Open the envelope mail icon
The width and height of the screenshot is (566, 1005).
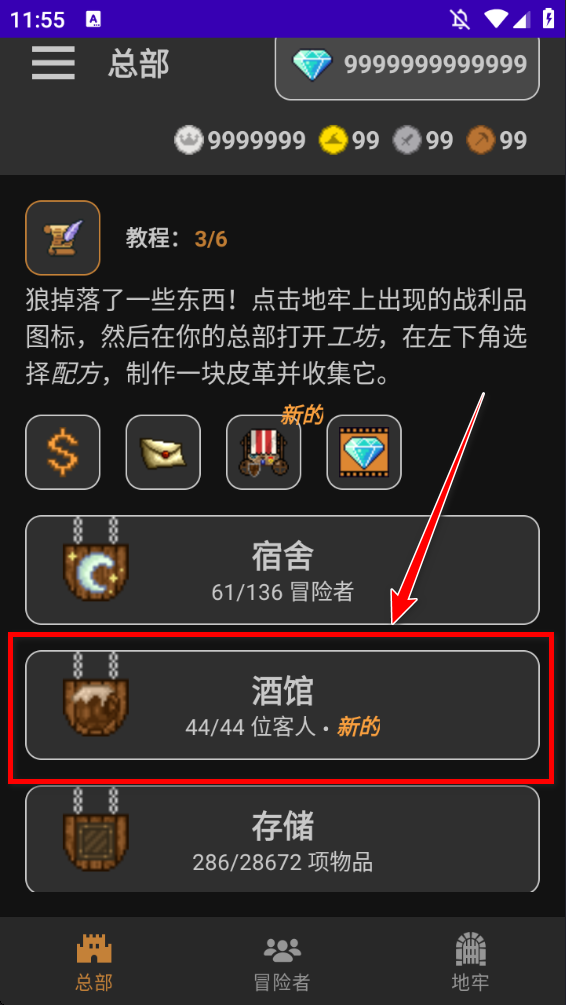tap(163, 452)
